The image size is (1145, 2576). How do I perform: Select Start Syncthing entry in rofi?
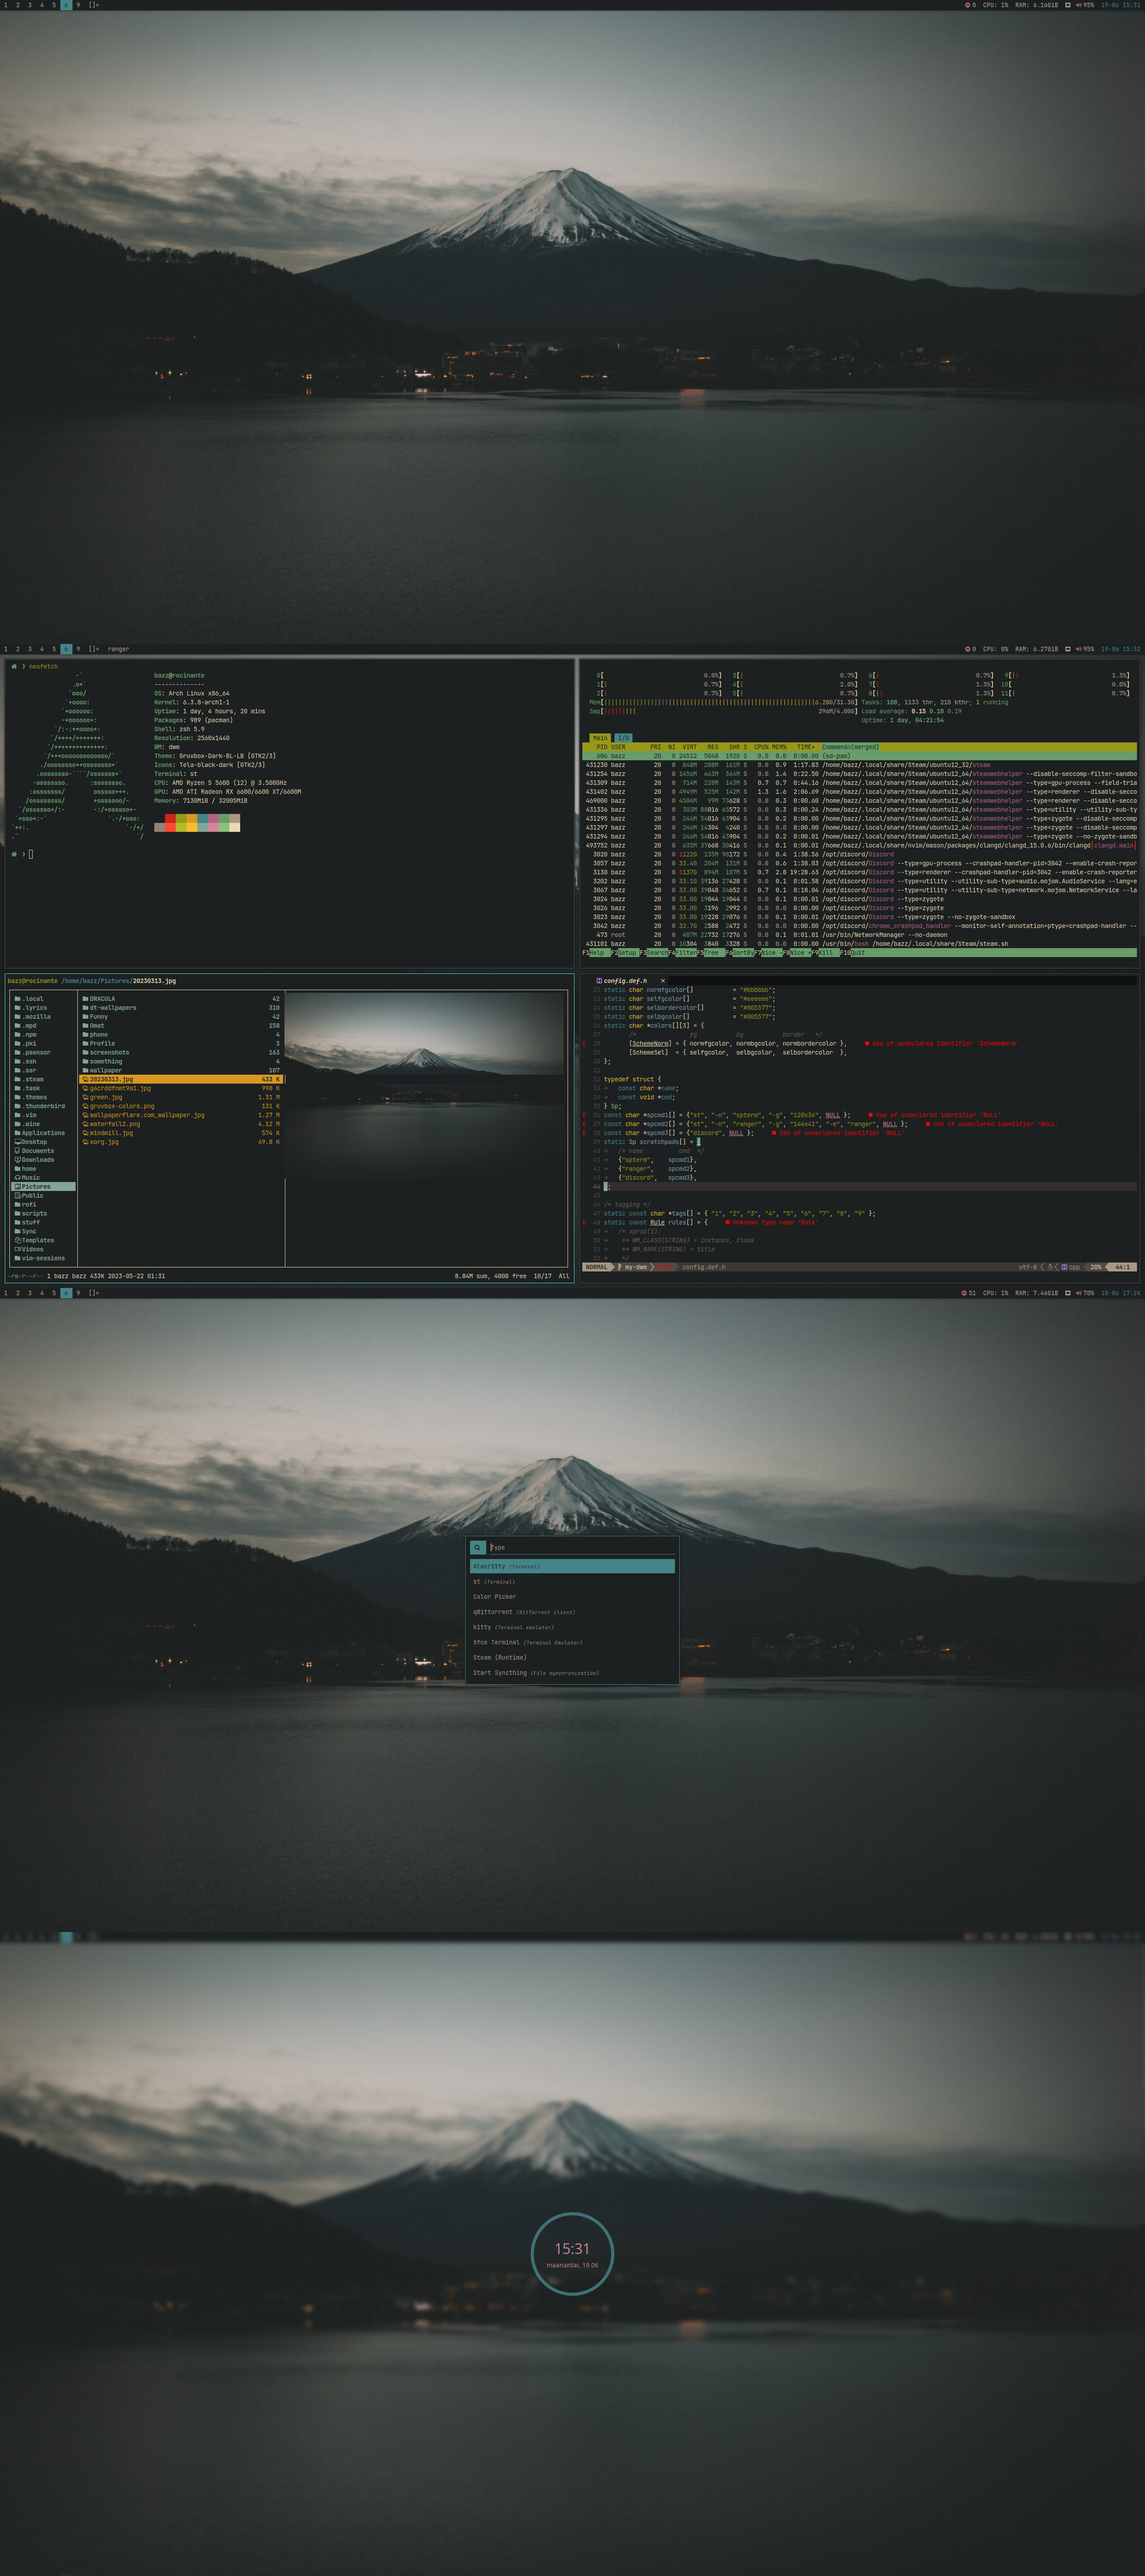pos(572,1673)
